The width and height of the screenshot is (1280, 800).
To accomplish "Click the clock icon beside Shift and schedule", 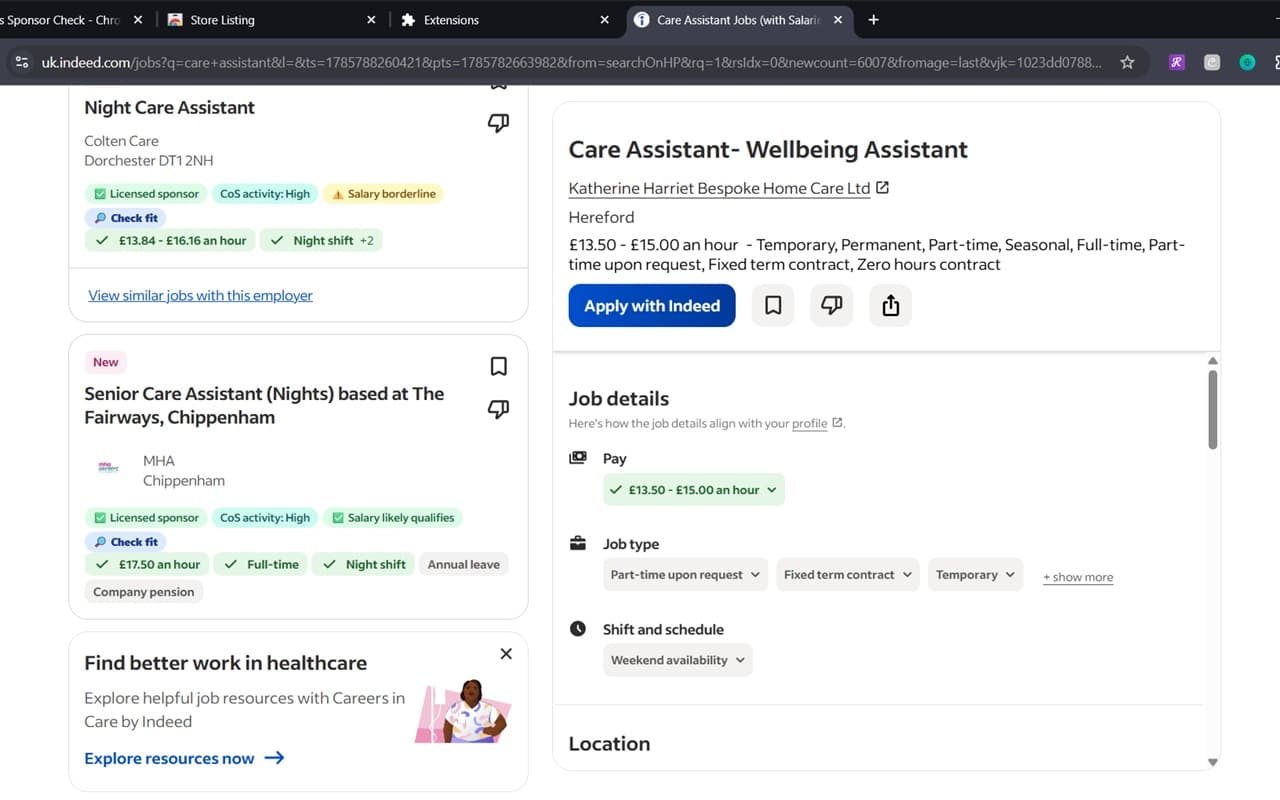I will 577,629.
